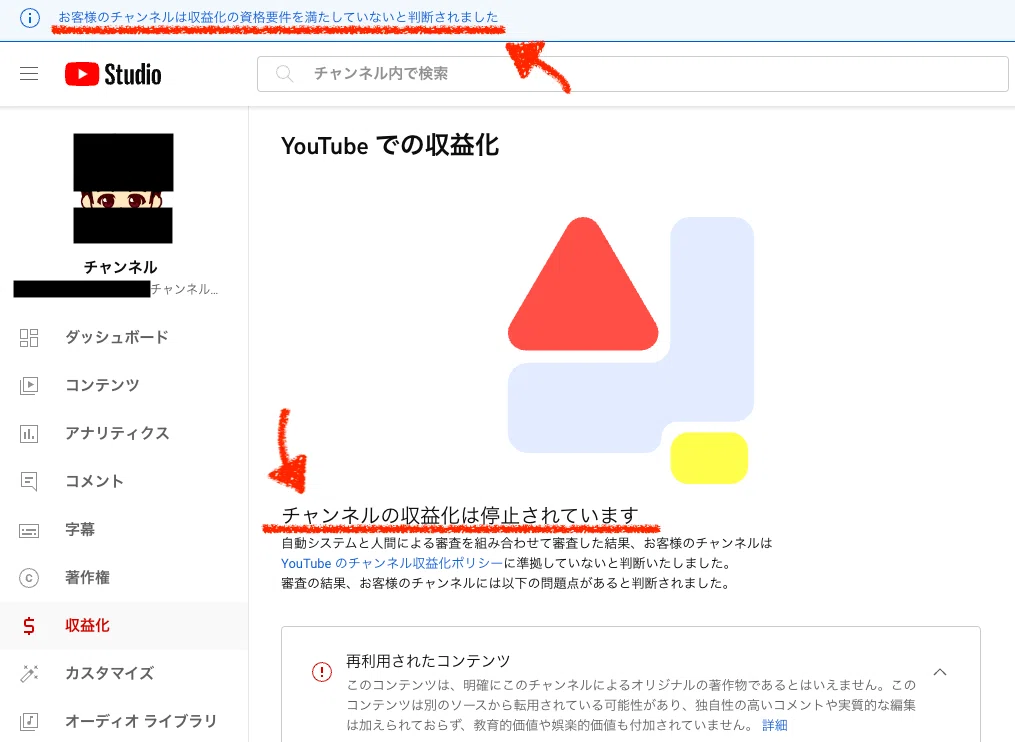This screenshot has height=742, width=1015.
Task: Click the red warning icon beside 再利用されたコンテンツ
Action: point(322,672)
